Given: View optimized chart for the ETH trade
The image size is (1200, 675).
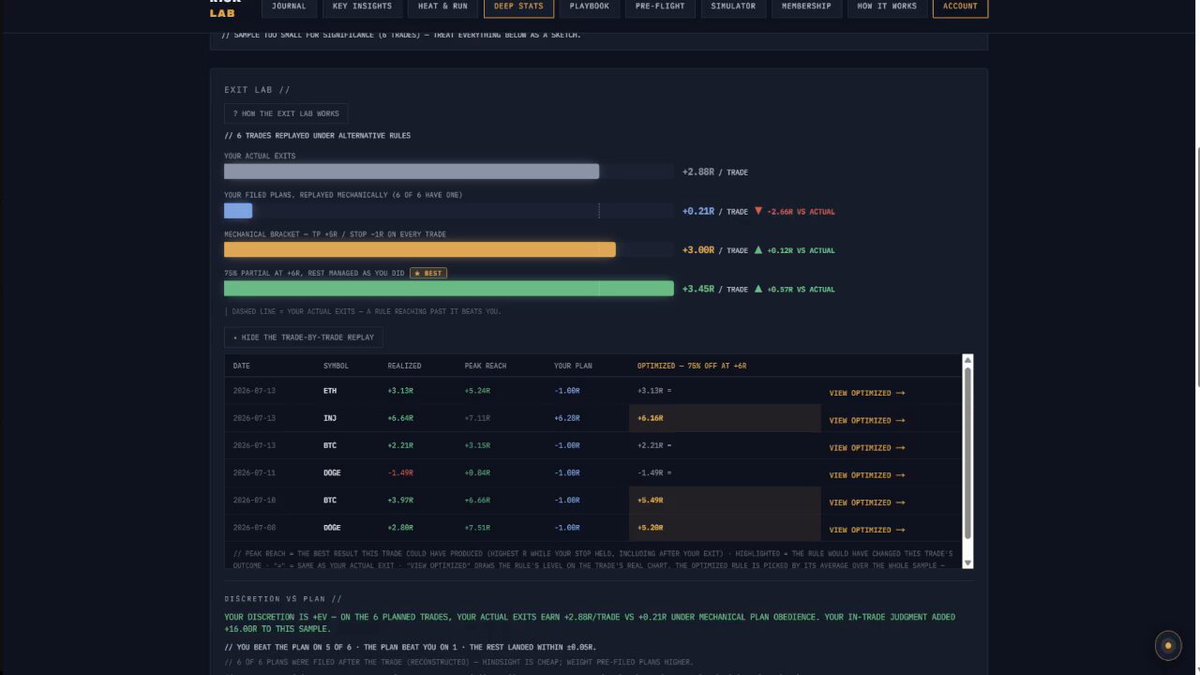Looking at the screenshot, I should [867, 393].
